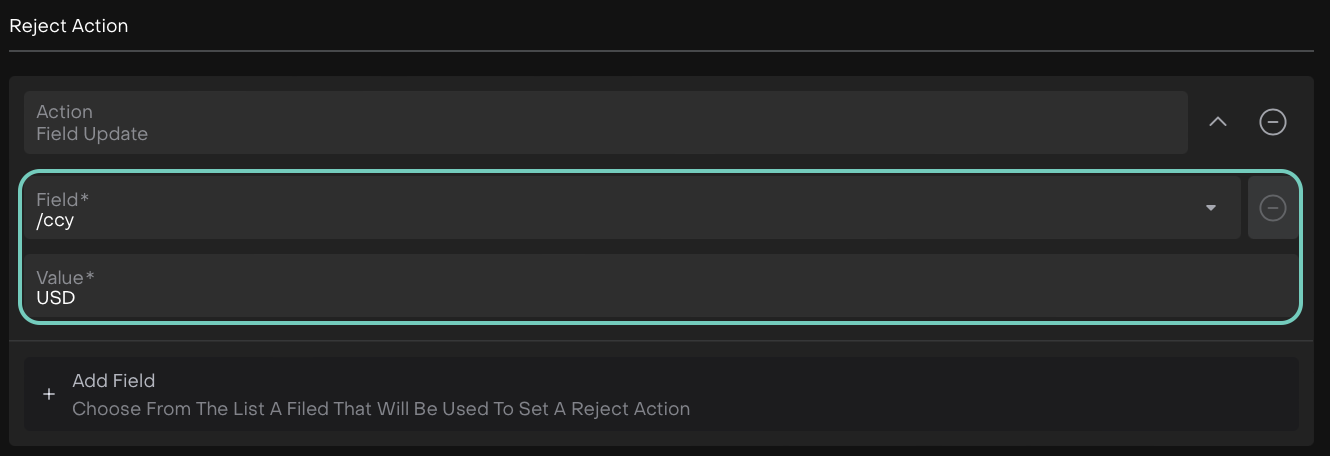Select the /ccy text in Field
Viewport: 1330px width, 456px height.
click(x=55, y=220)
